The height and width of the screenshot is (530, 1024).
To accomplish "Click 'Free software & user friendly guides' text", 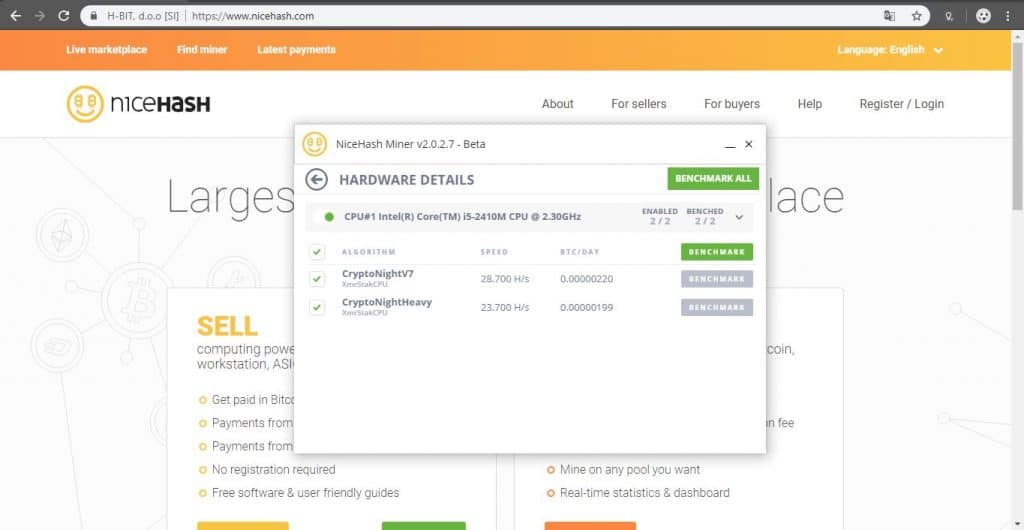I will pos(306,493).
